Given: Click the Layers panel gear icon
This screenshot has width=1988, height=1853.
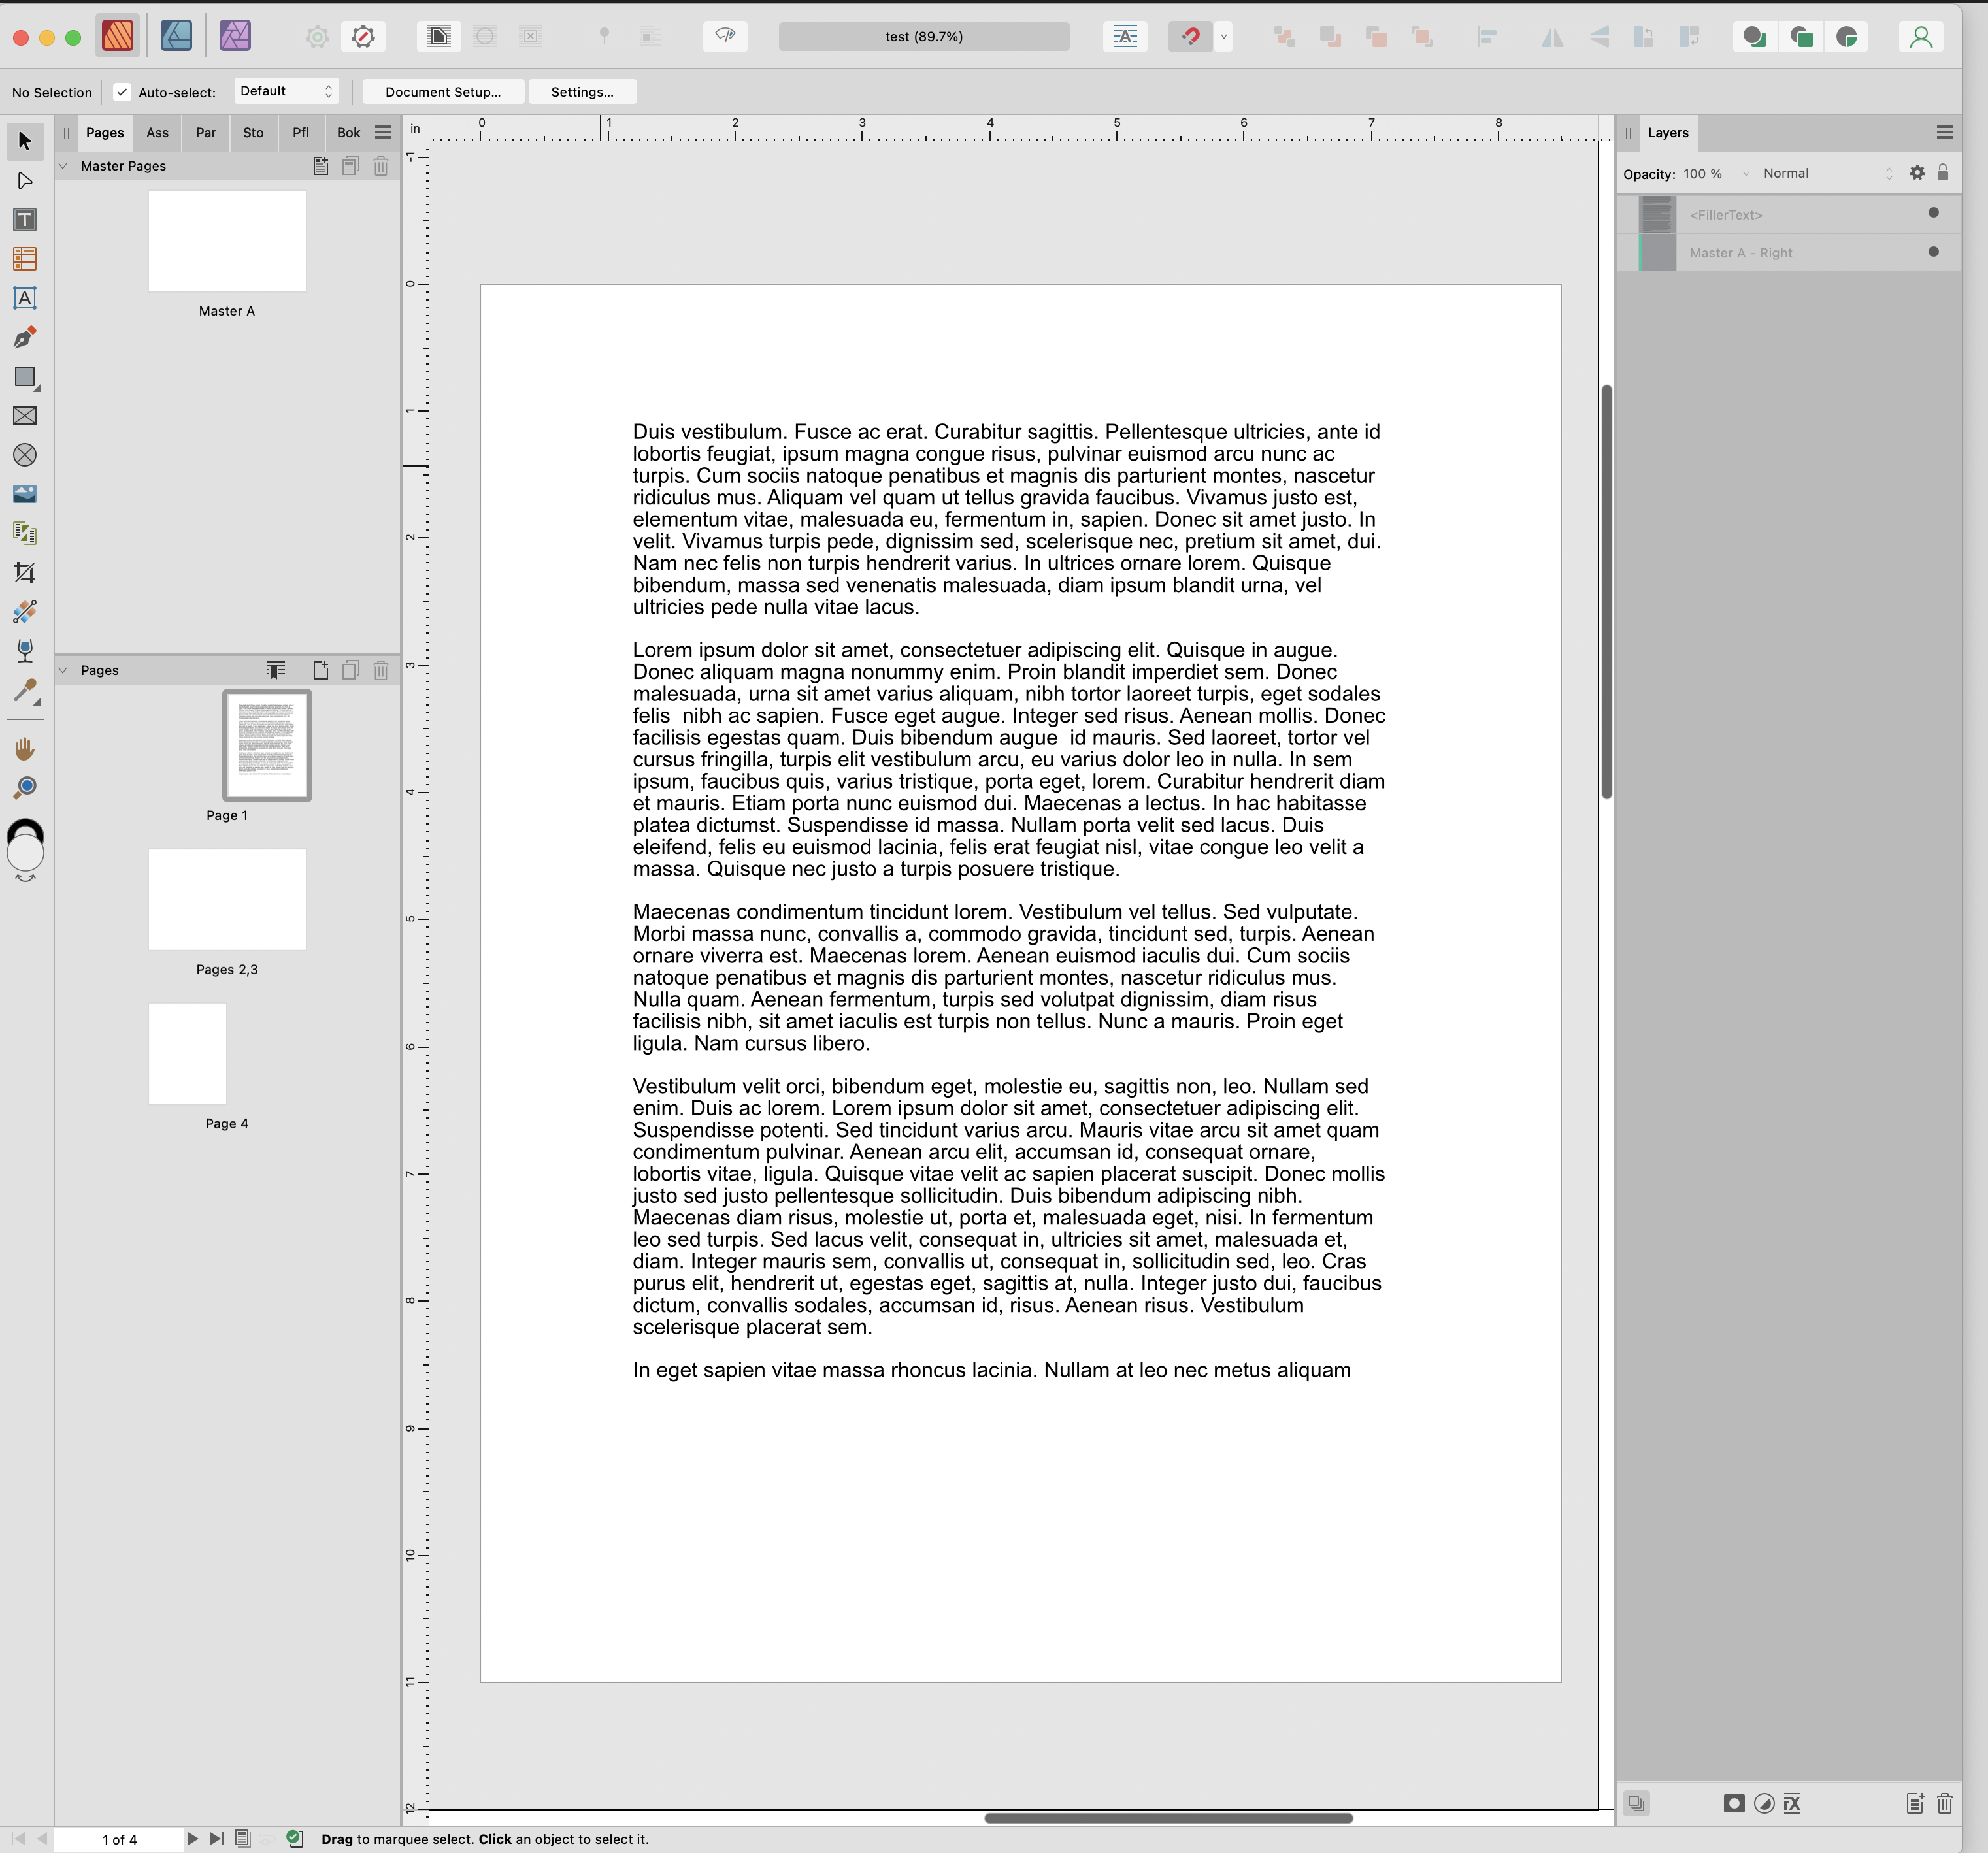Looking at the screenshot, I should (1916, 173).
